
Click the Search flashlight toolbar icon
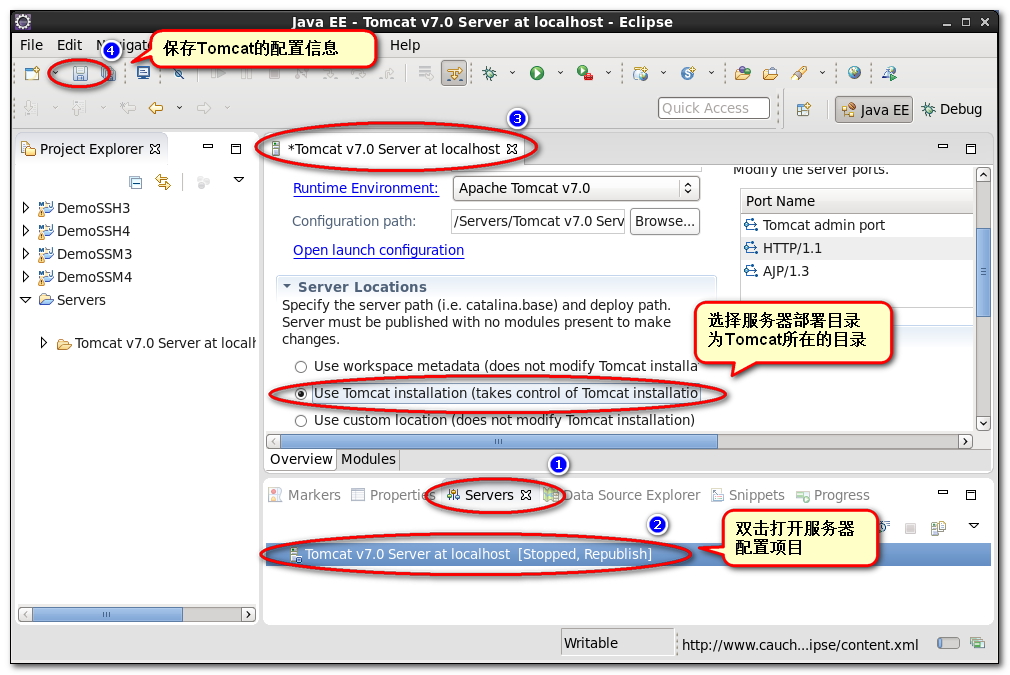point(799,73)
